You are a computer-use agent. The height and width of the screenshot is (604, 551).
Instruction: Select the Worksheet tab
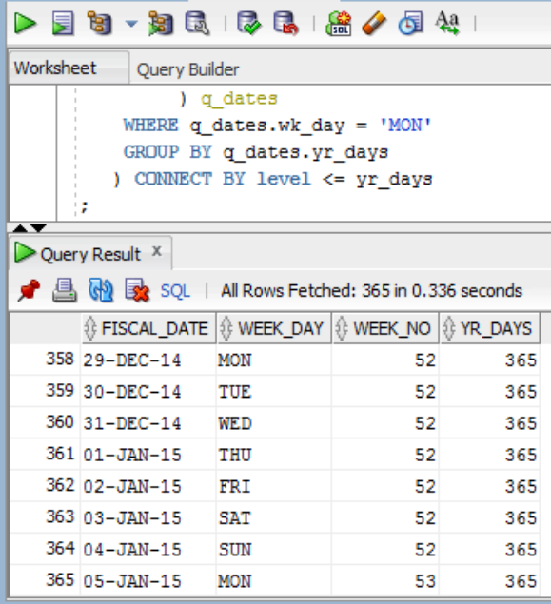pos(55,68)
